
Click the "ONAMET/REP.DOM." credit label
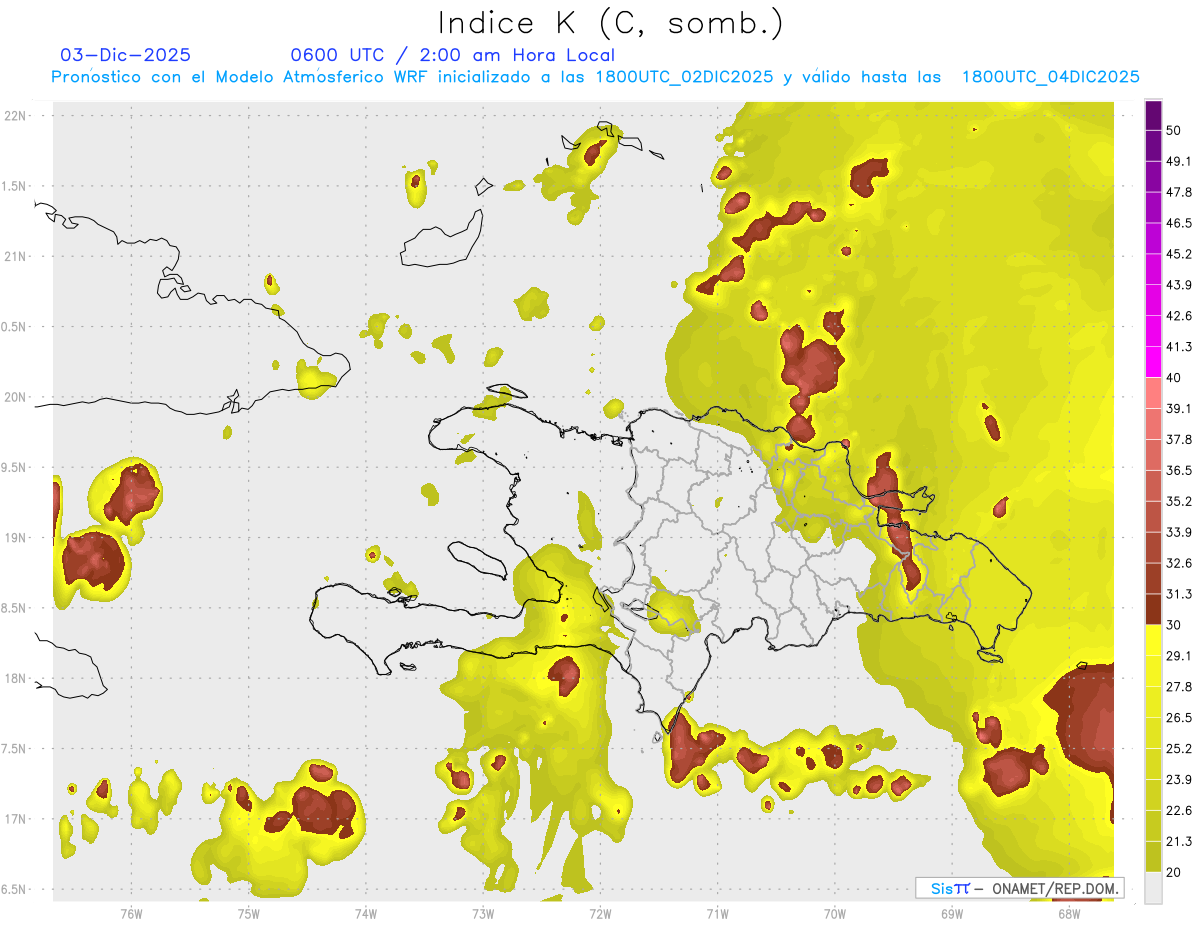tap(1055, 888)
